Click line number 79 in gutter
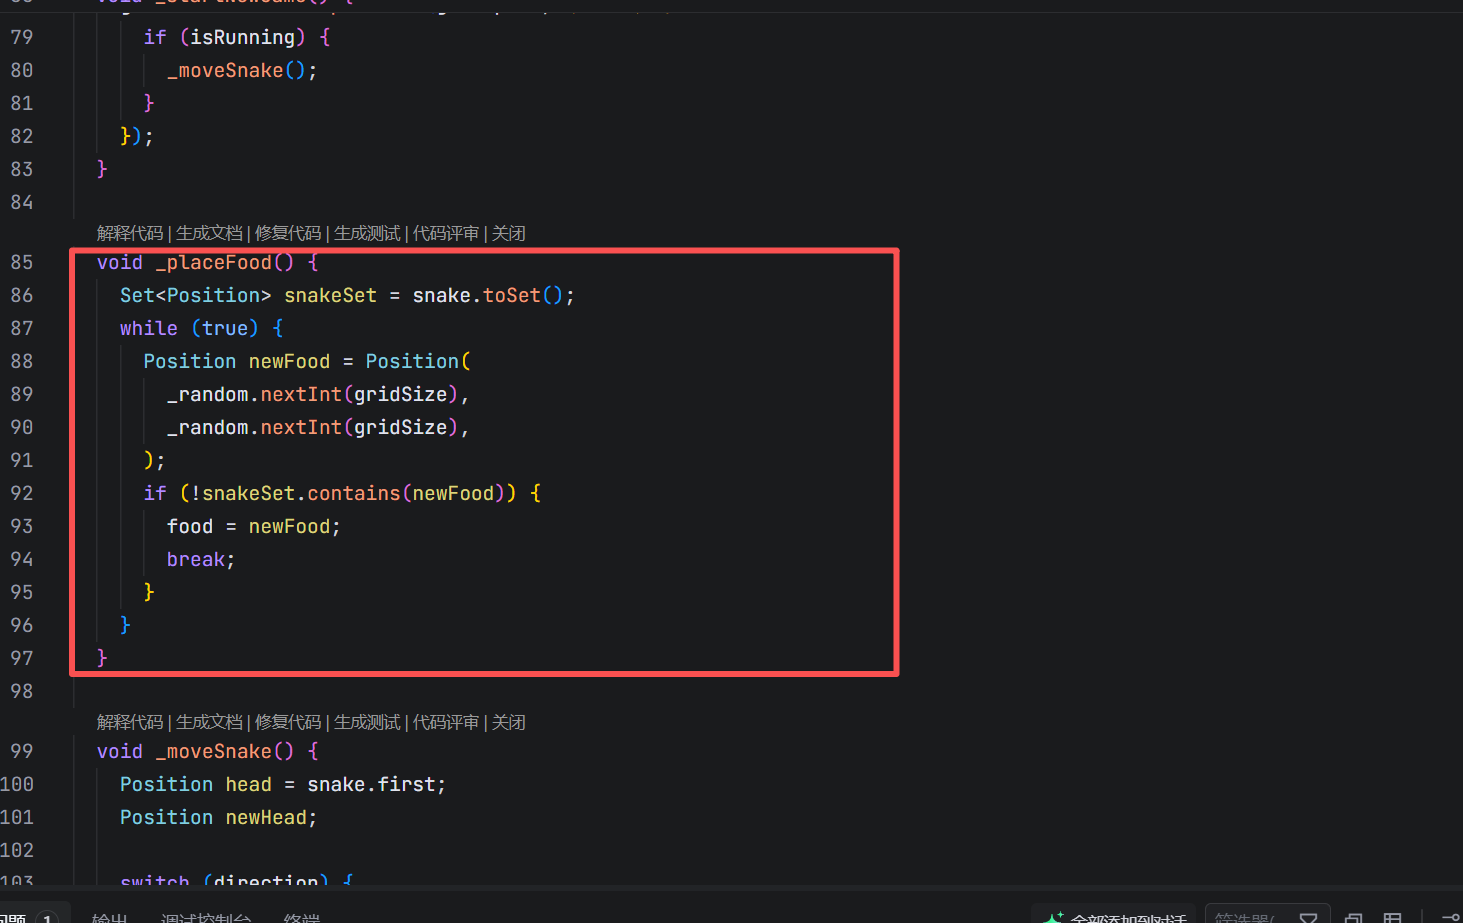 click(x=22, y=37)
